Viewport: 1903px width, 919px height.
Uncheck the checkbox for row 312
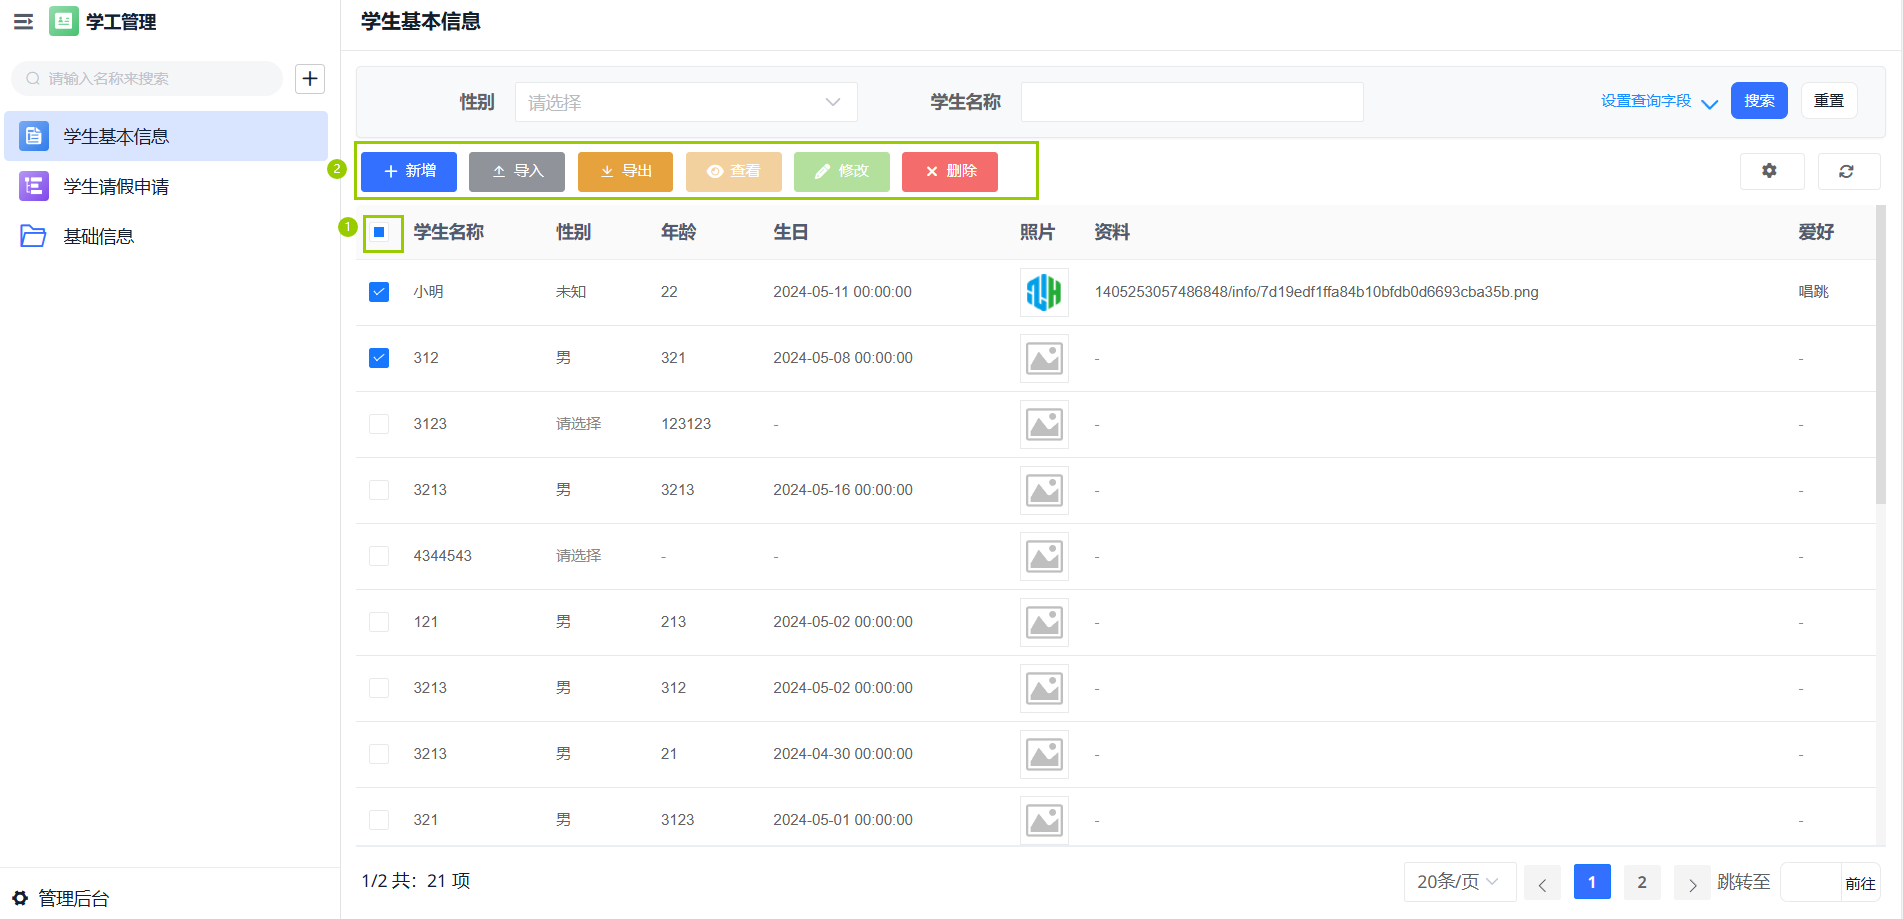click(379, 358)
